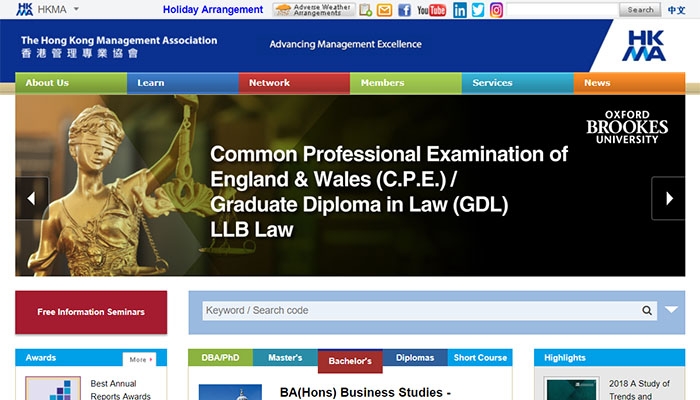Open the YouTube icon link
The image size is (700, 400).
[431, 10]
